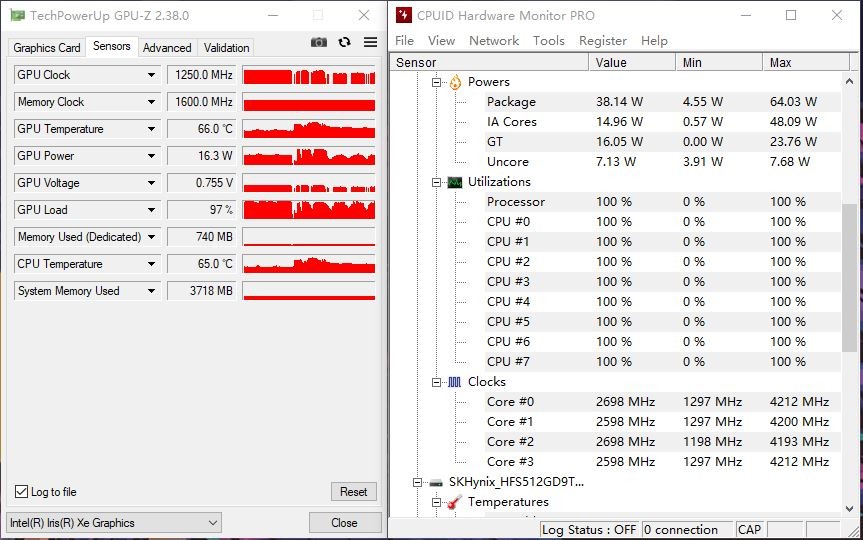Open the GPU Voltage sensor dropdown
This screenshot has height=540, width=863.
151,183
